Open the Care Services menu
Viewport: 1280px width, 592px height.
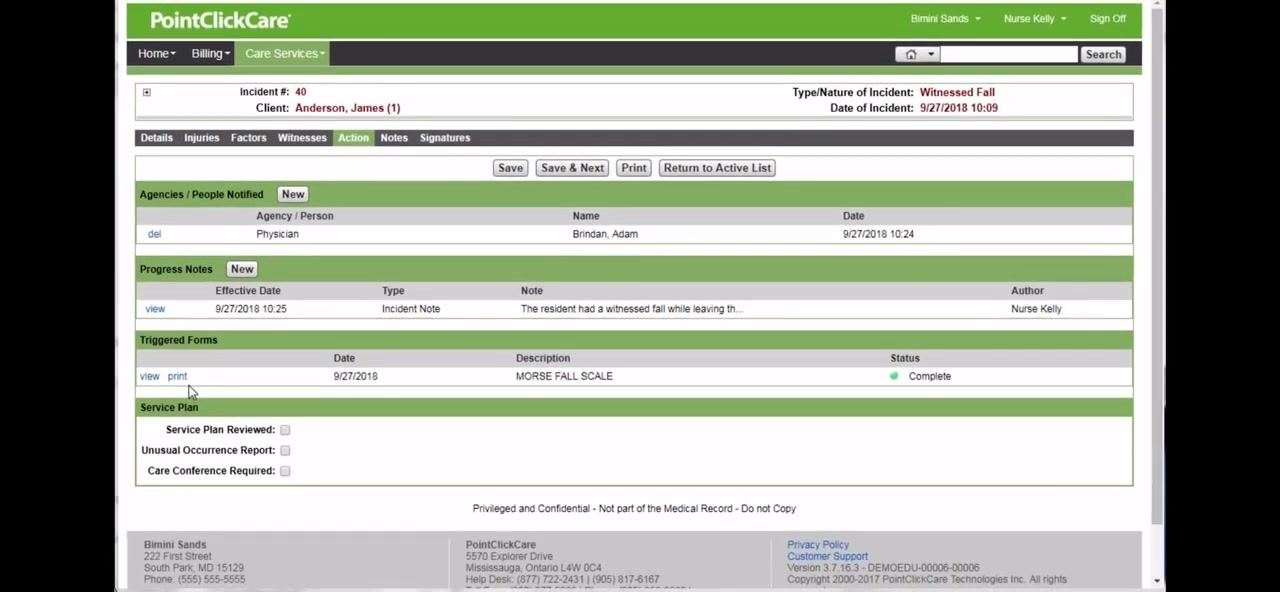pos(284,53)
